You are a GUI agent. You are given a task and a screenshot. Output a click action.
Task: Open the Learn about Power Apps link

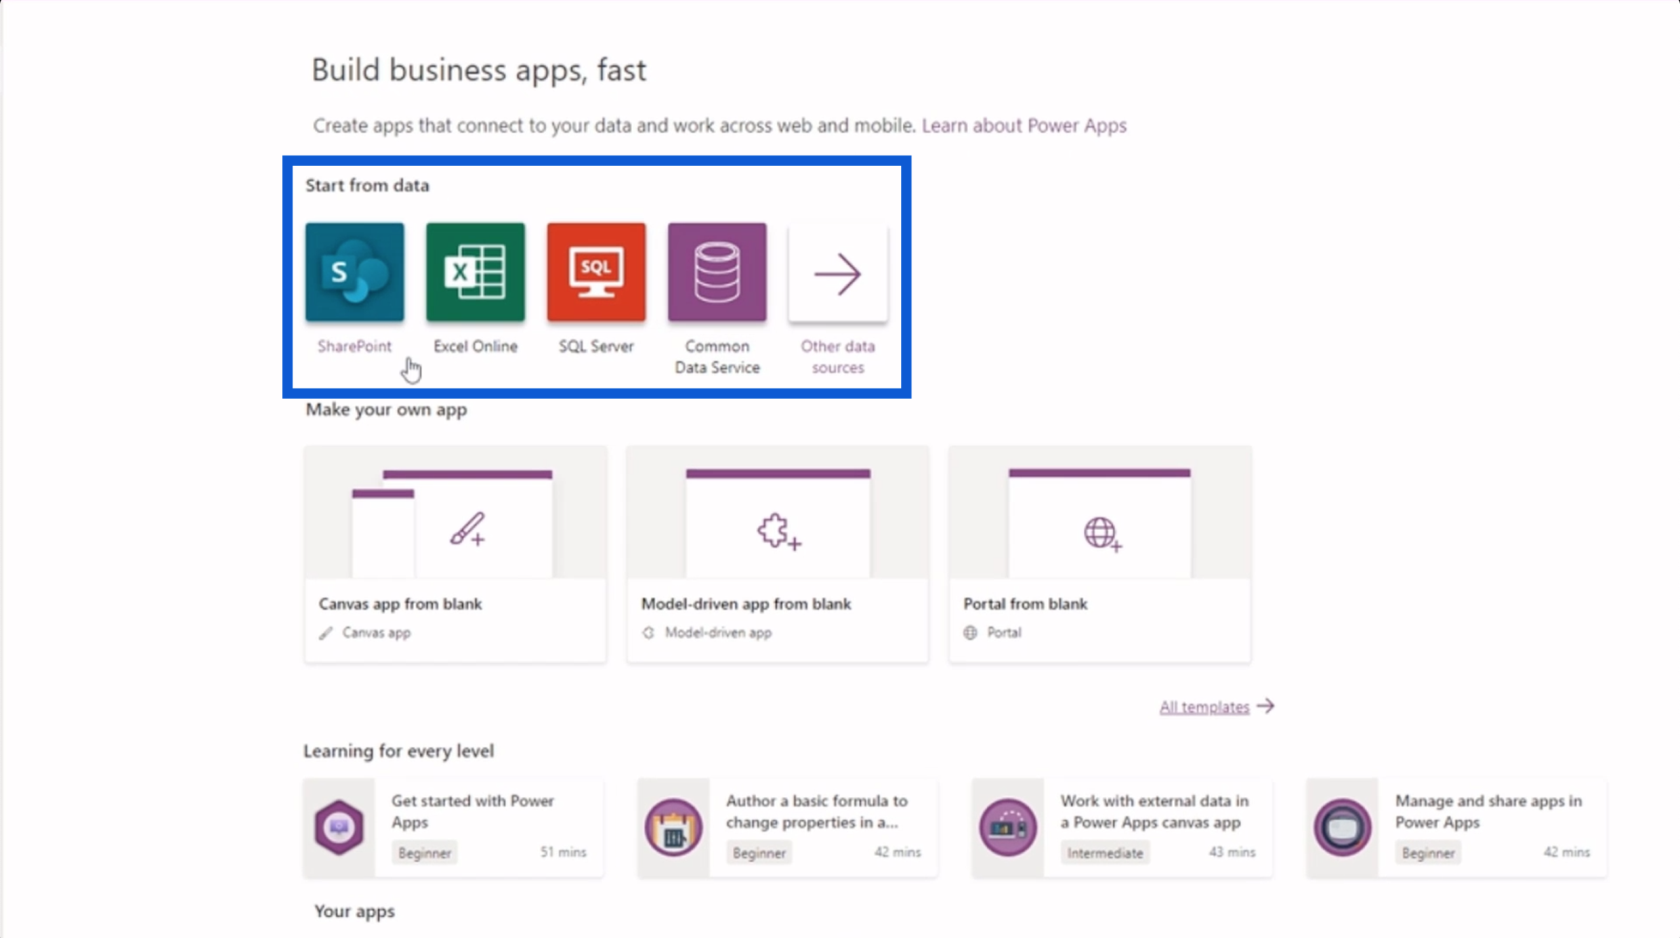[x=1024, y=125]
